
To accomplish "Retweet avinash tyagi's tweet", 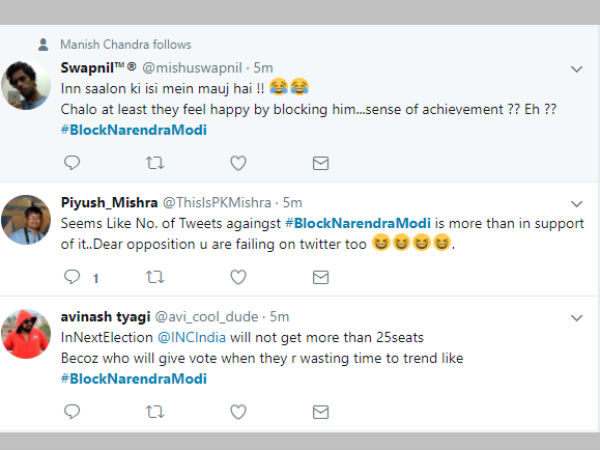I will click(155, 411).
